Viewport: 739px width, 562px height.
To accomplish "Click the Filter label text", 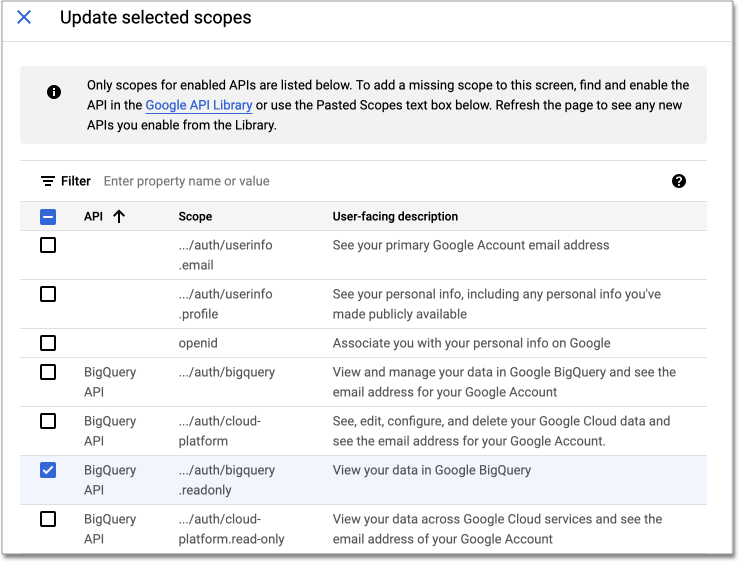I will pyautogui.click(x=76, y=181).
